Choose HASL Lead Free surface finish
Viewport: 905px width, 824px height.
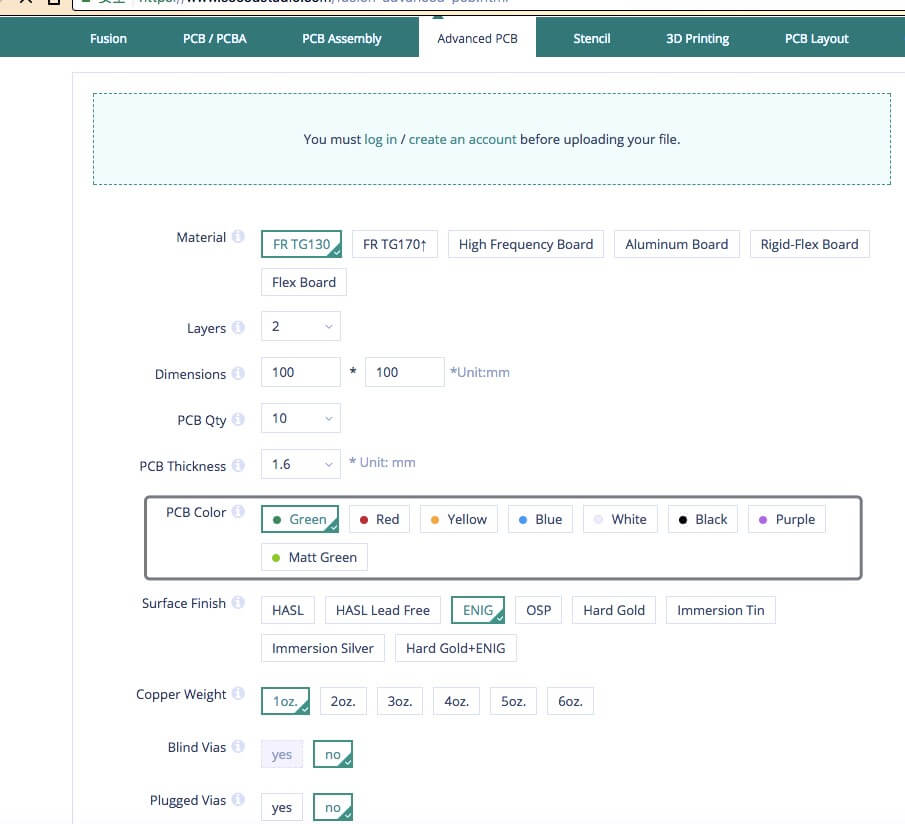pyautogui.click(x=382, y=610)
